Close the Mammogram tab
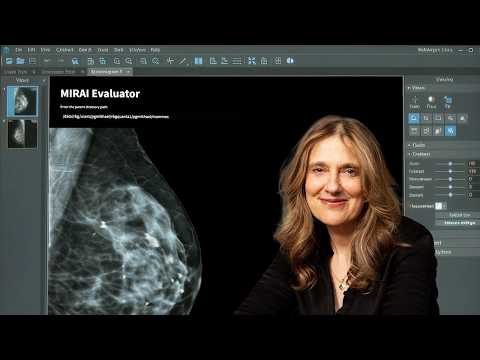 pos(128,72)
